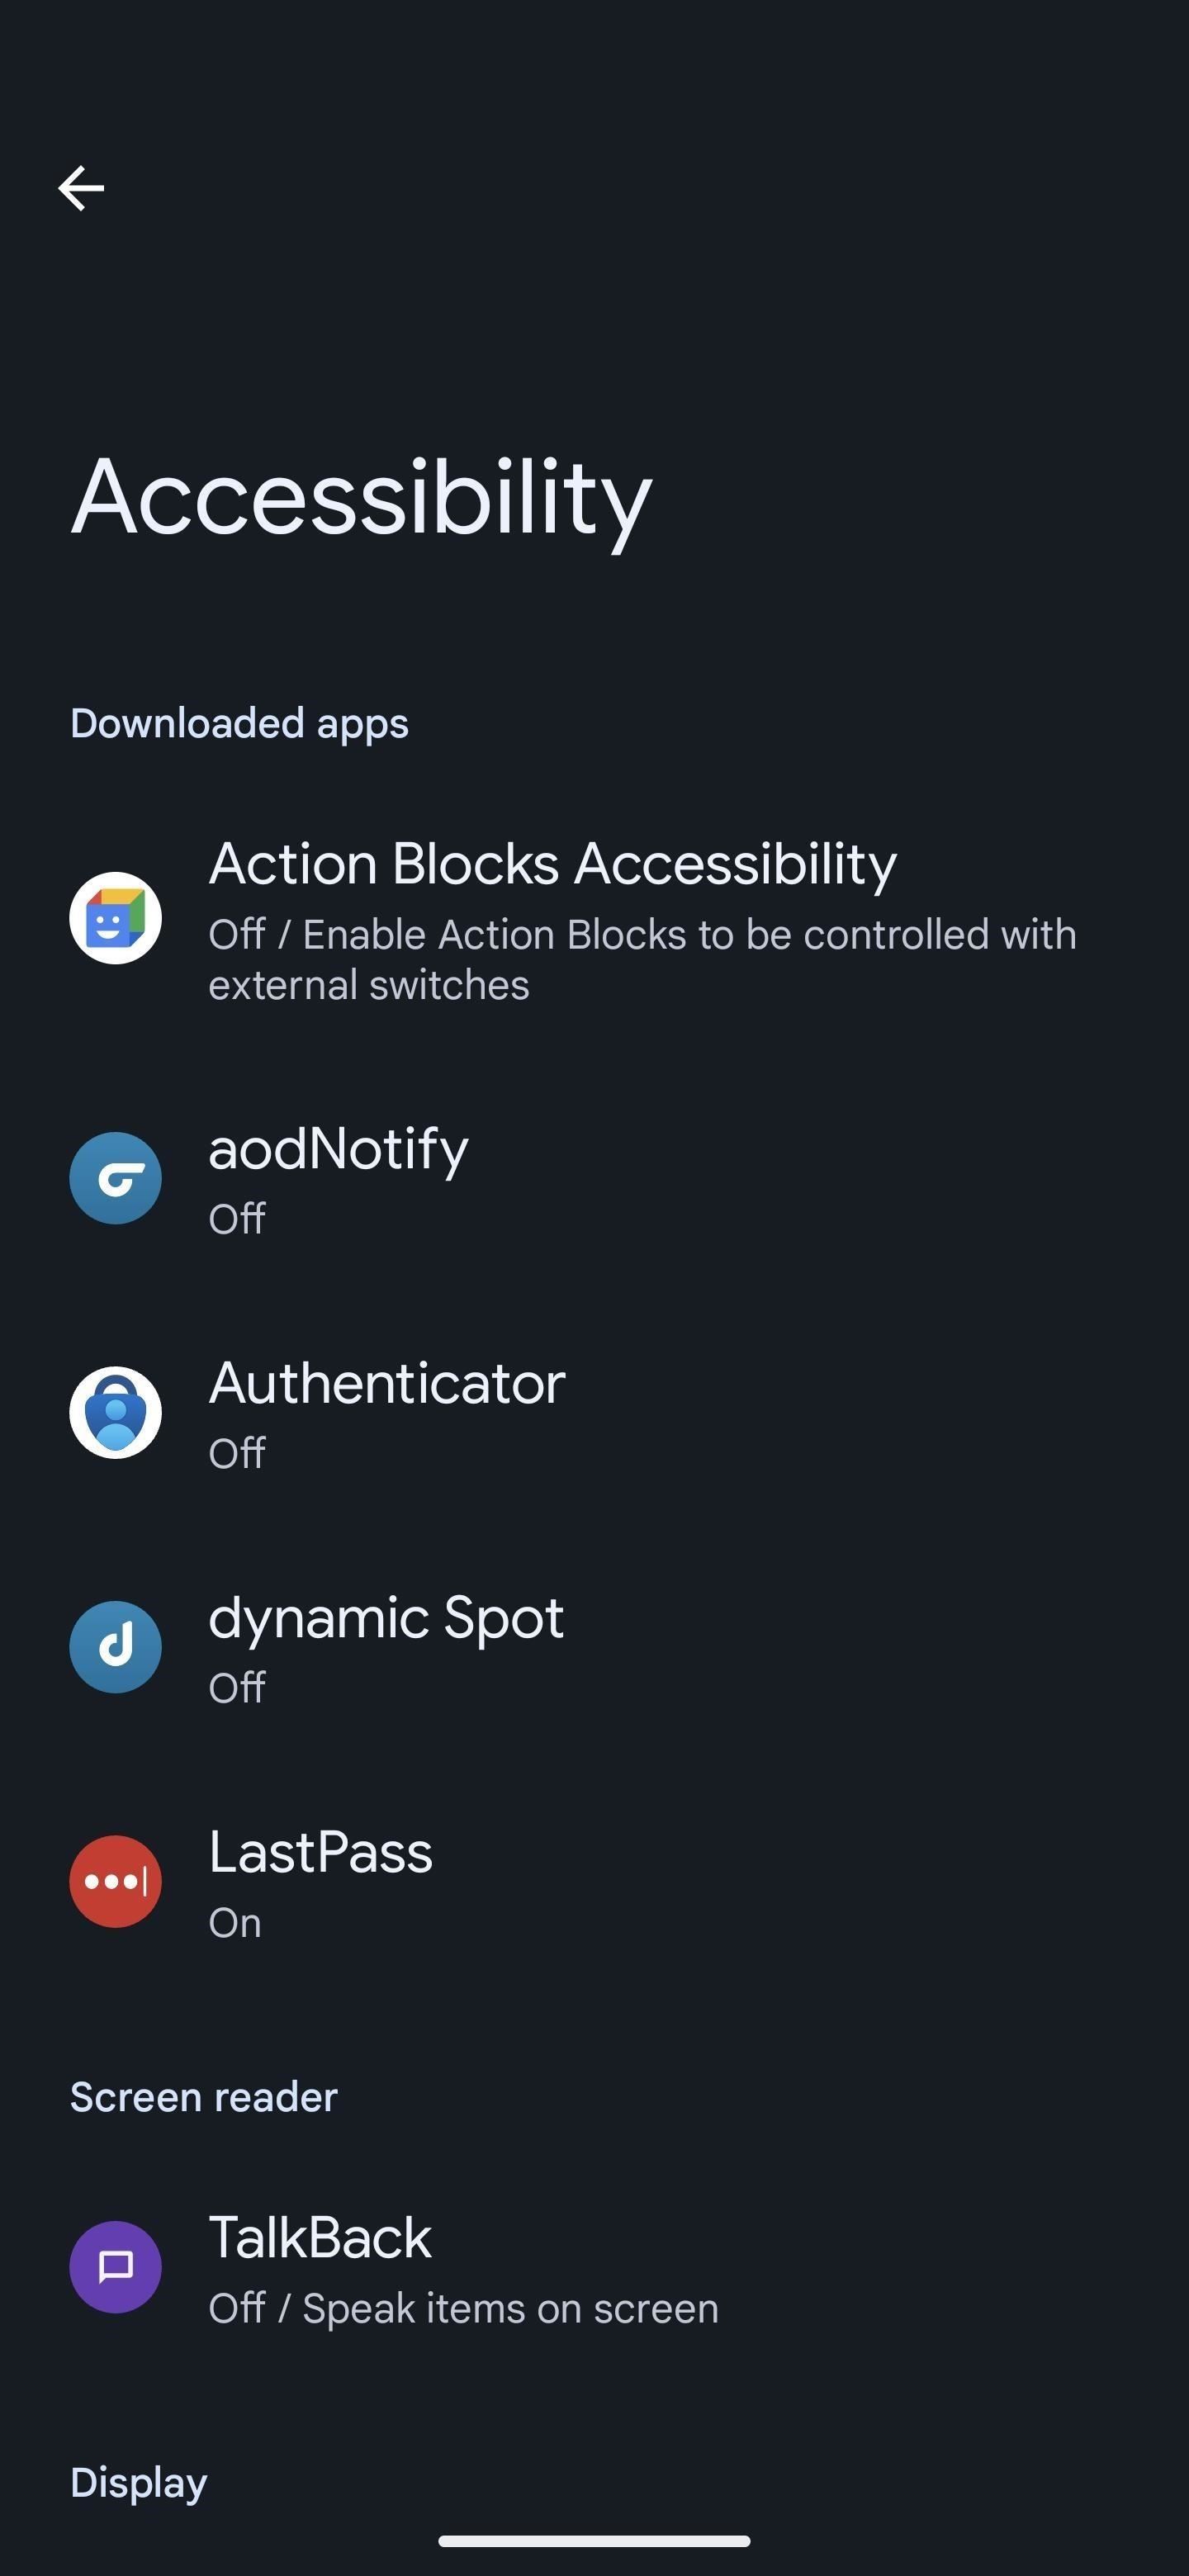Tap the Screen reader section header
The image size is (1189, 2576).
[x=203, y=2097]
